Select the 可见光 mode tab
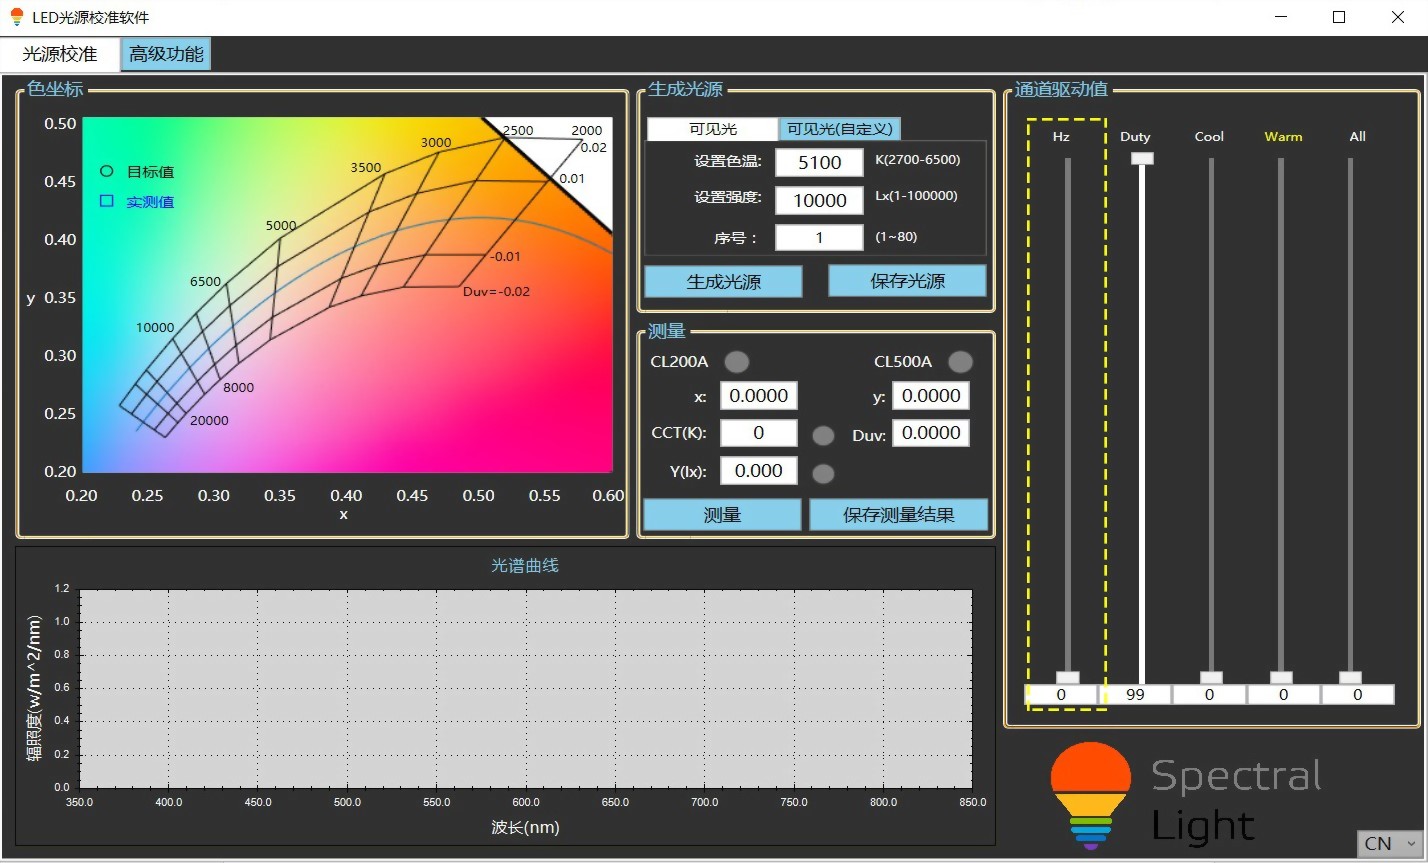Screen dimensions: 1428x863 pos(713,129)
